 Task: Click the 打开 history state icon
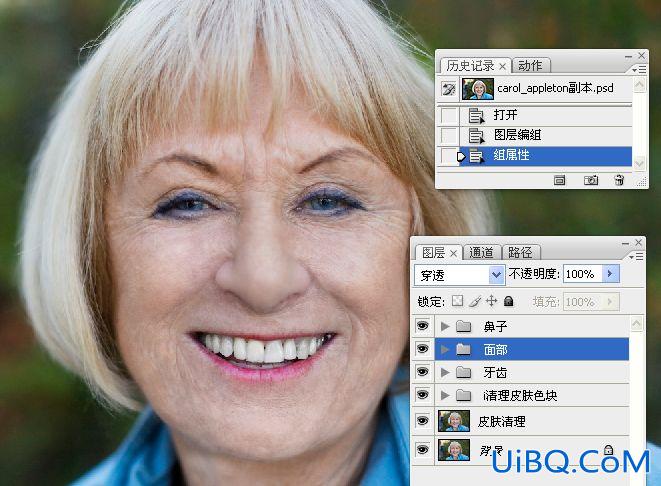[x=476, y=115]
